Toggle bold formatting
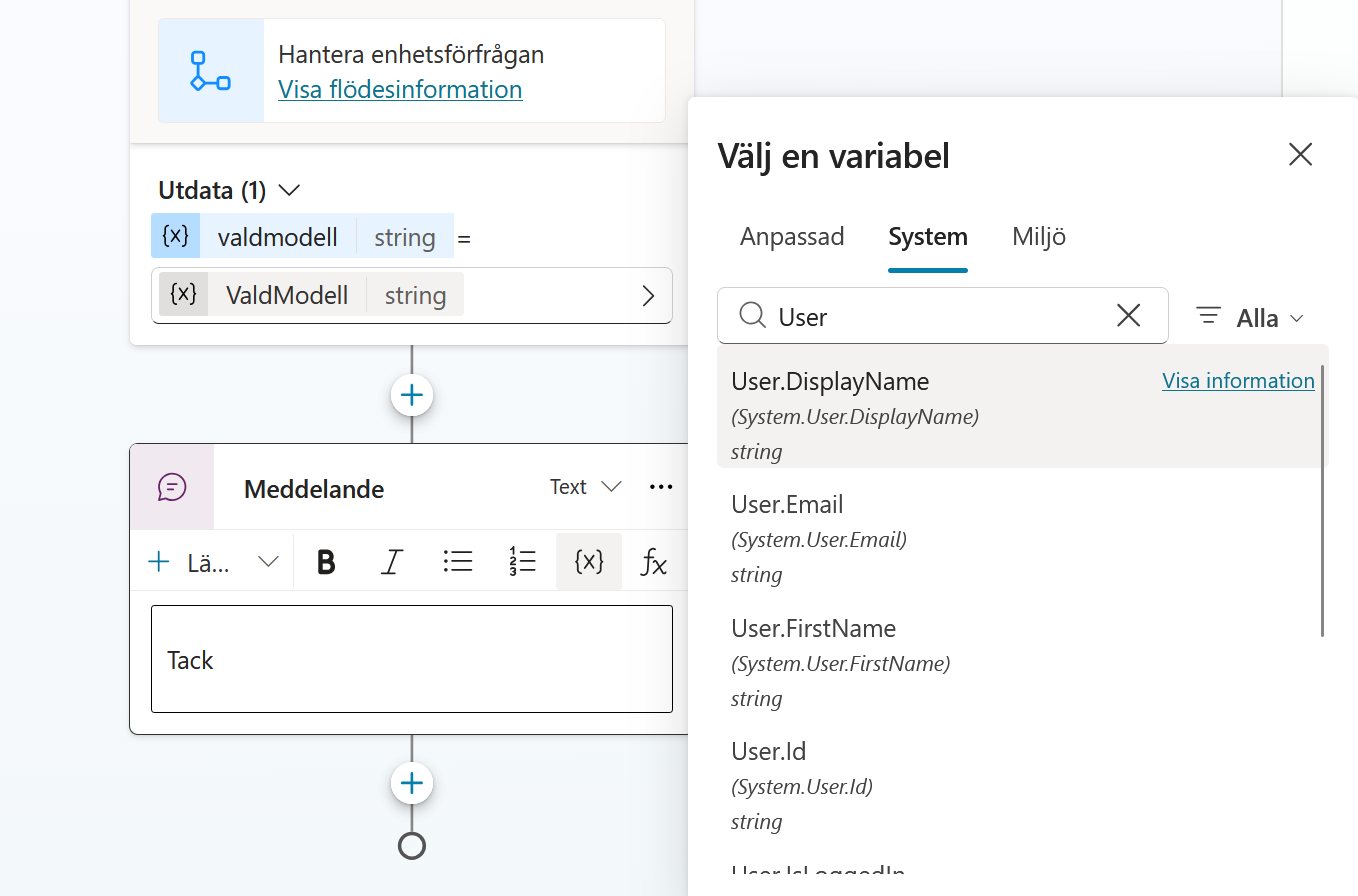 pos(326,562)
